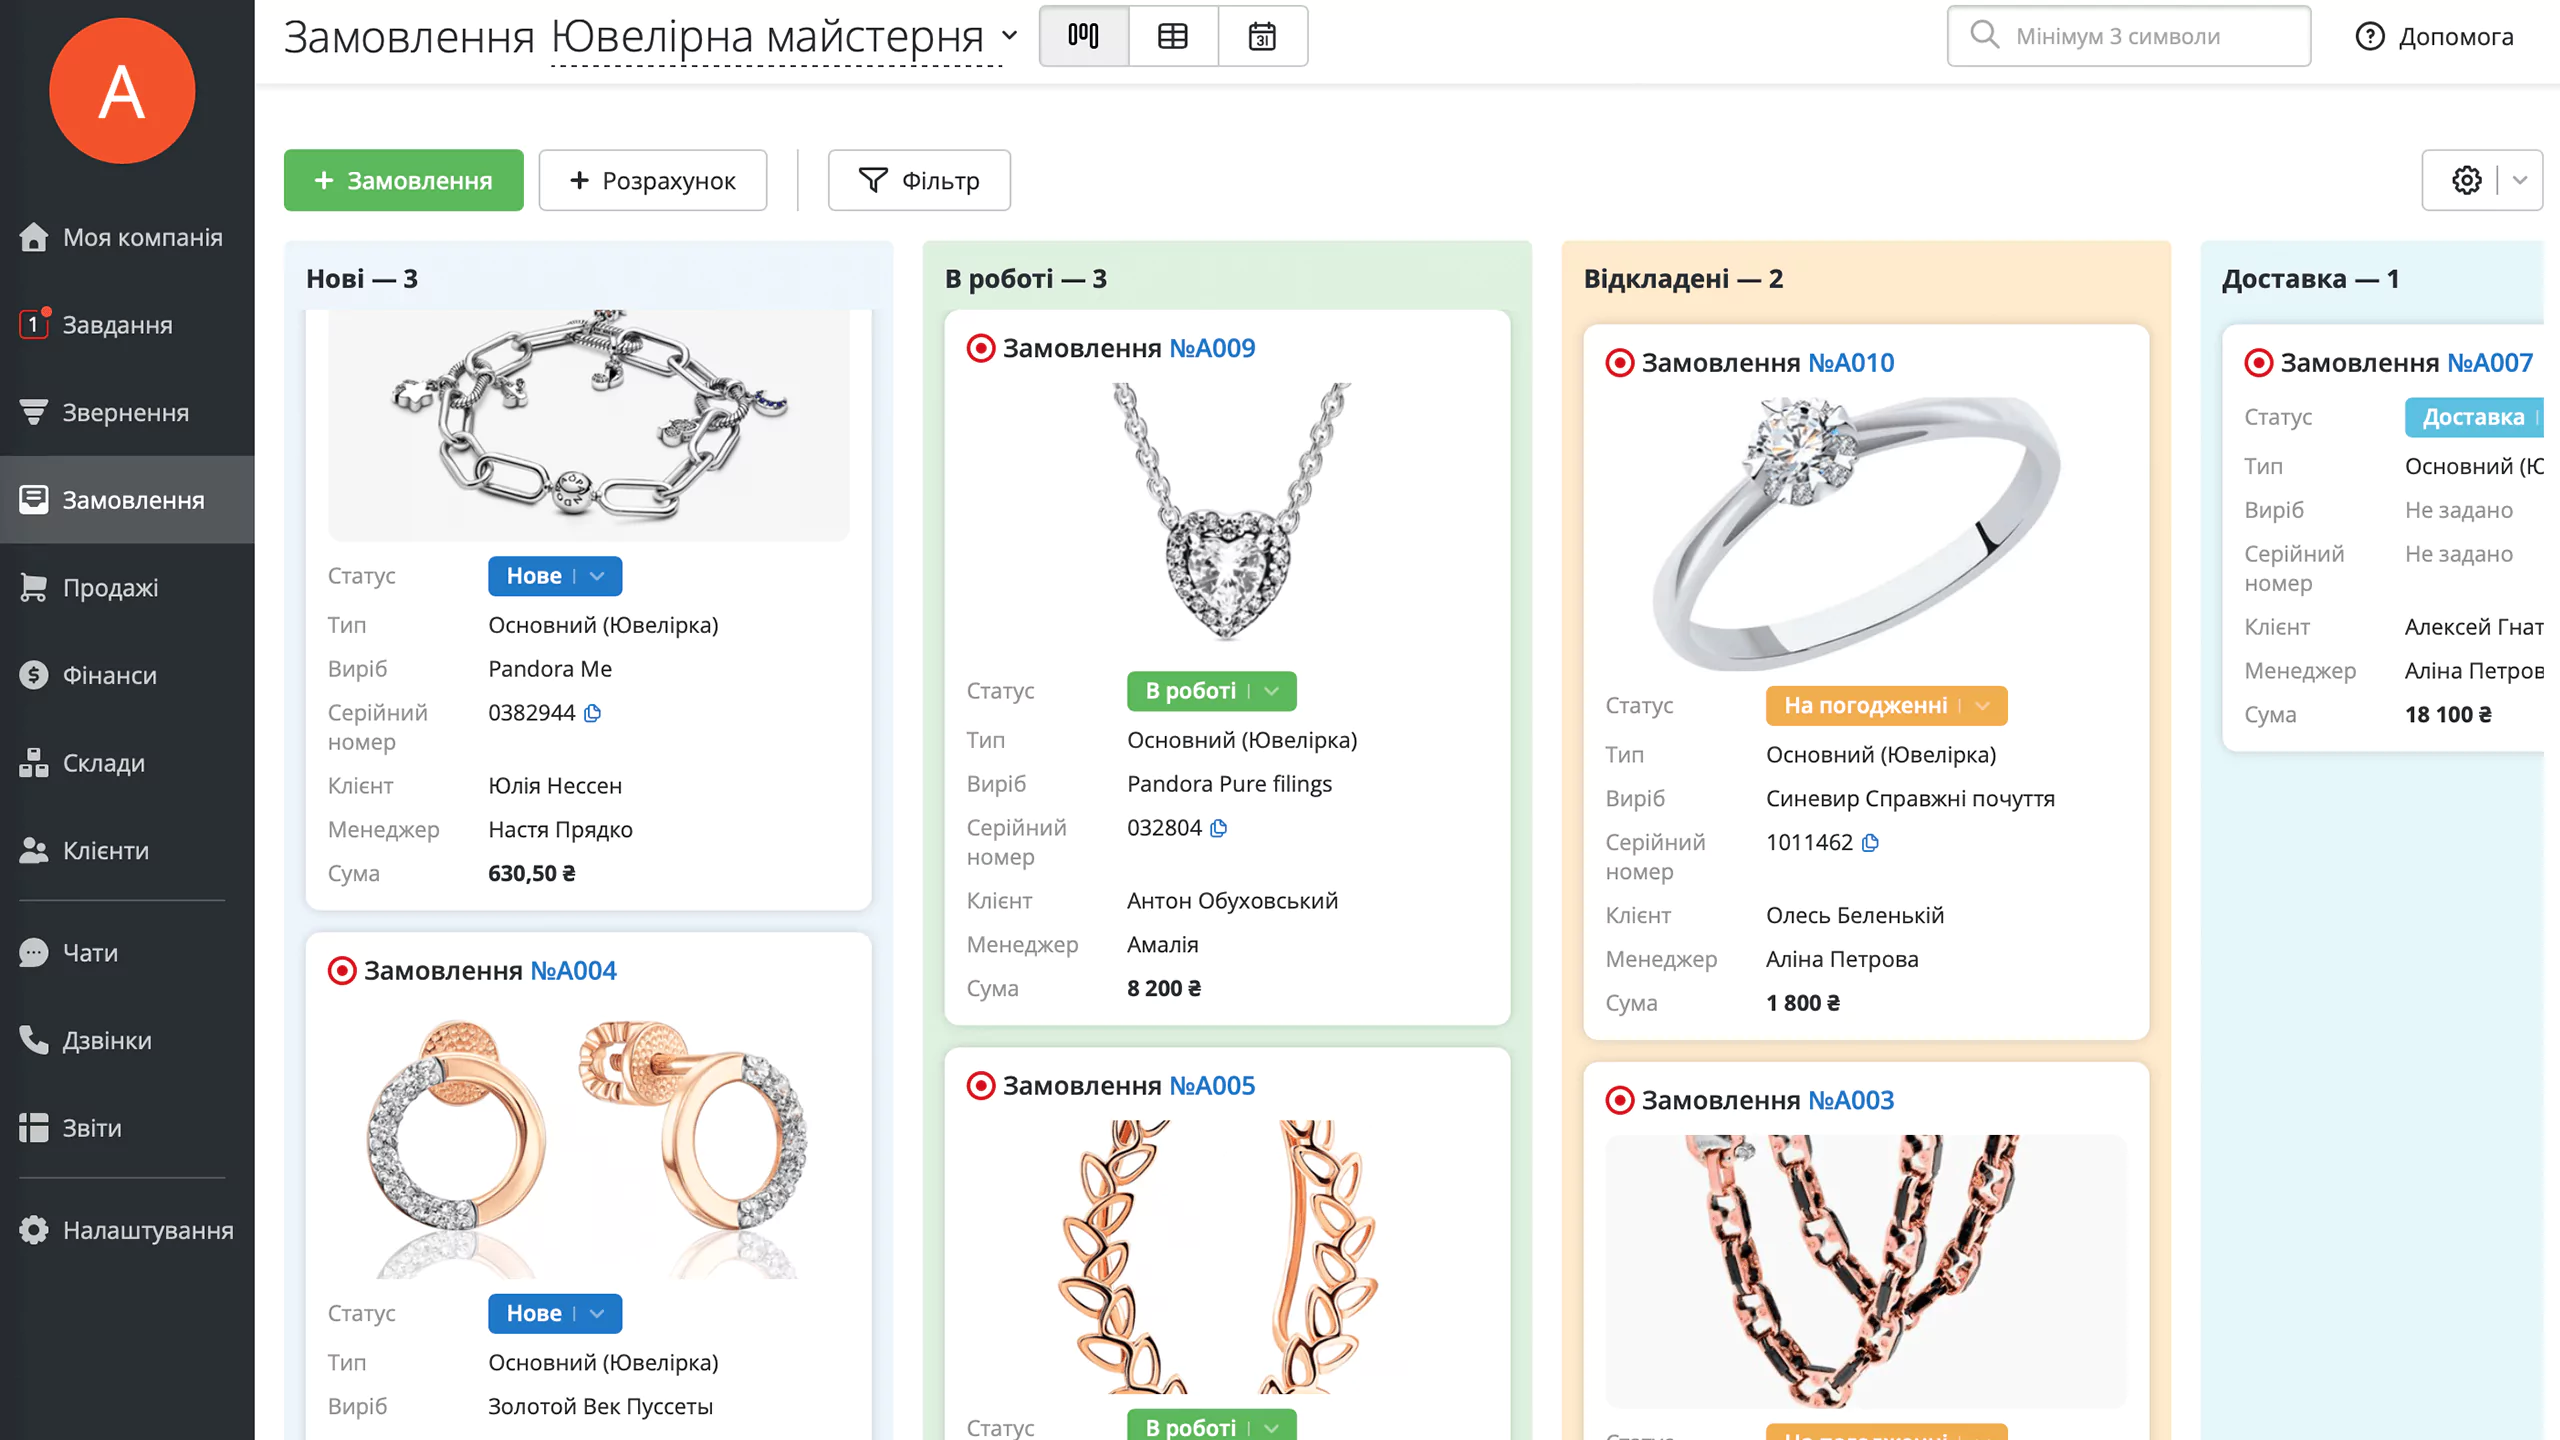Viewport: 2560px width, 1440px height.
Task: Open order link №A005
Action: pos(1213,1086)
